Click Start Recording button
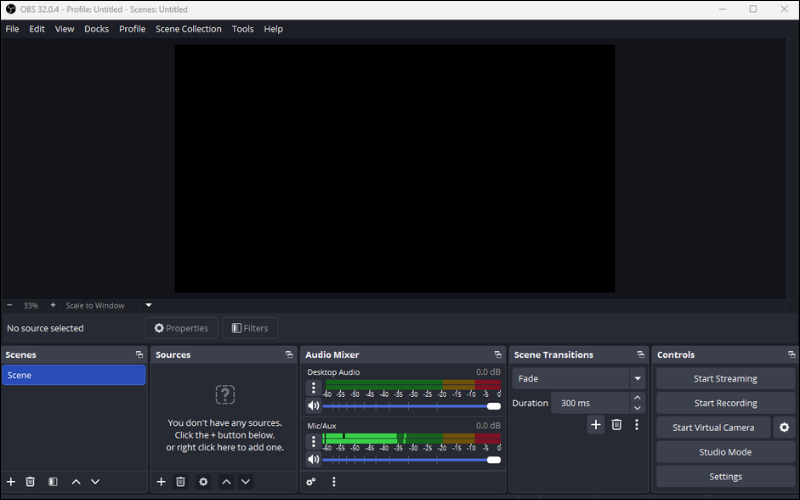800x500 pixels. pos(725,403)
